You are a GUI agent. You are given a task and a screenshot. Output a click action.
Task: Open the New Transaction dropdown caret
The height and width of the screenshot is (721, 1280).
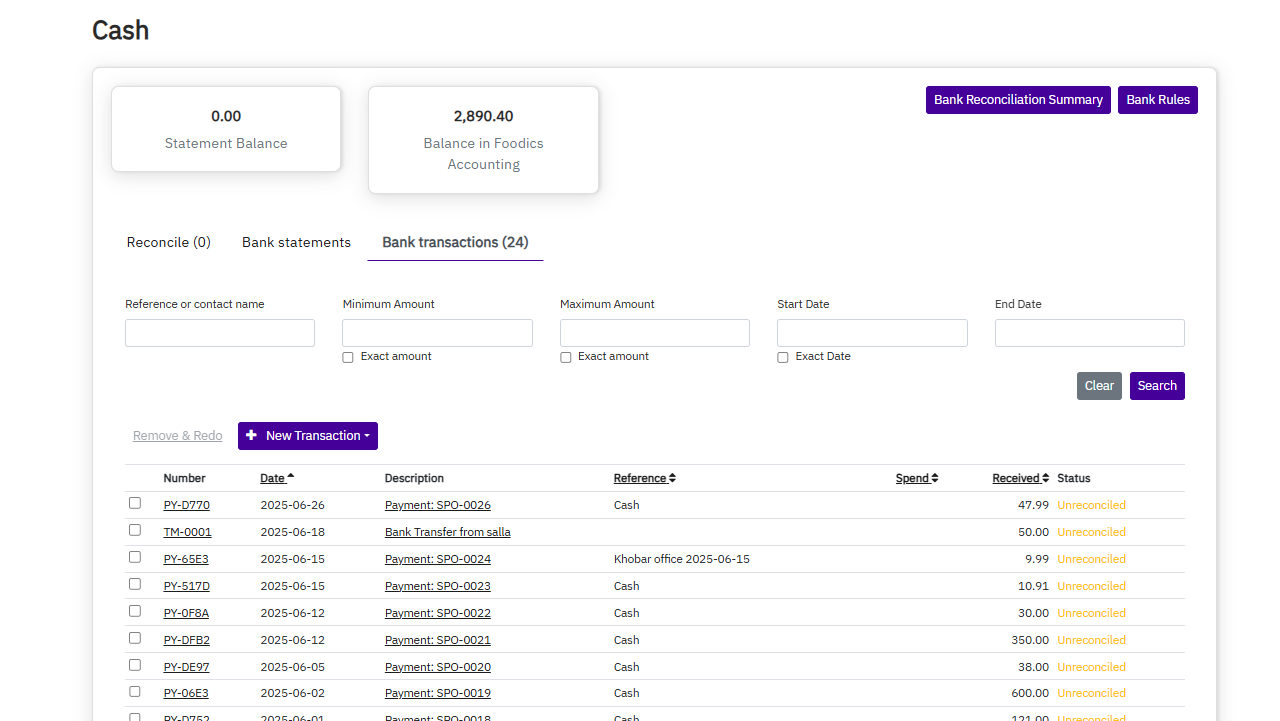366,436
